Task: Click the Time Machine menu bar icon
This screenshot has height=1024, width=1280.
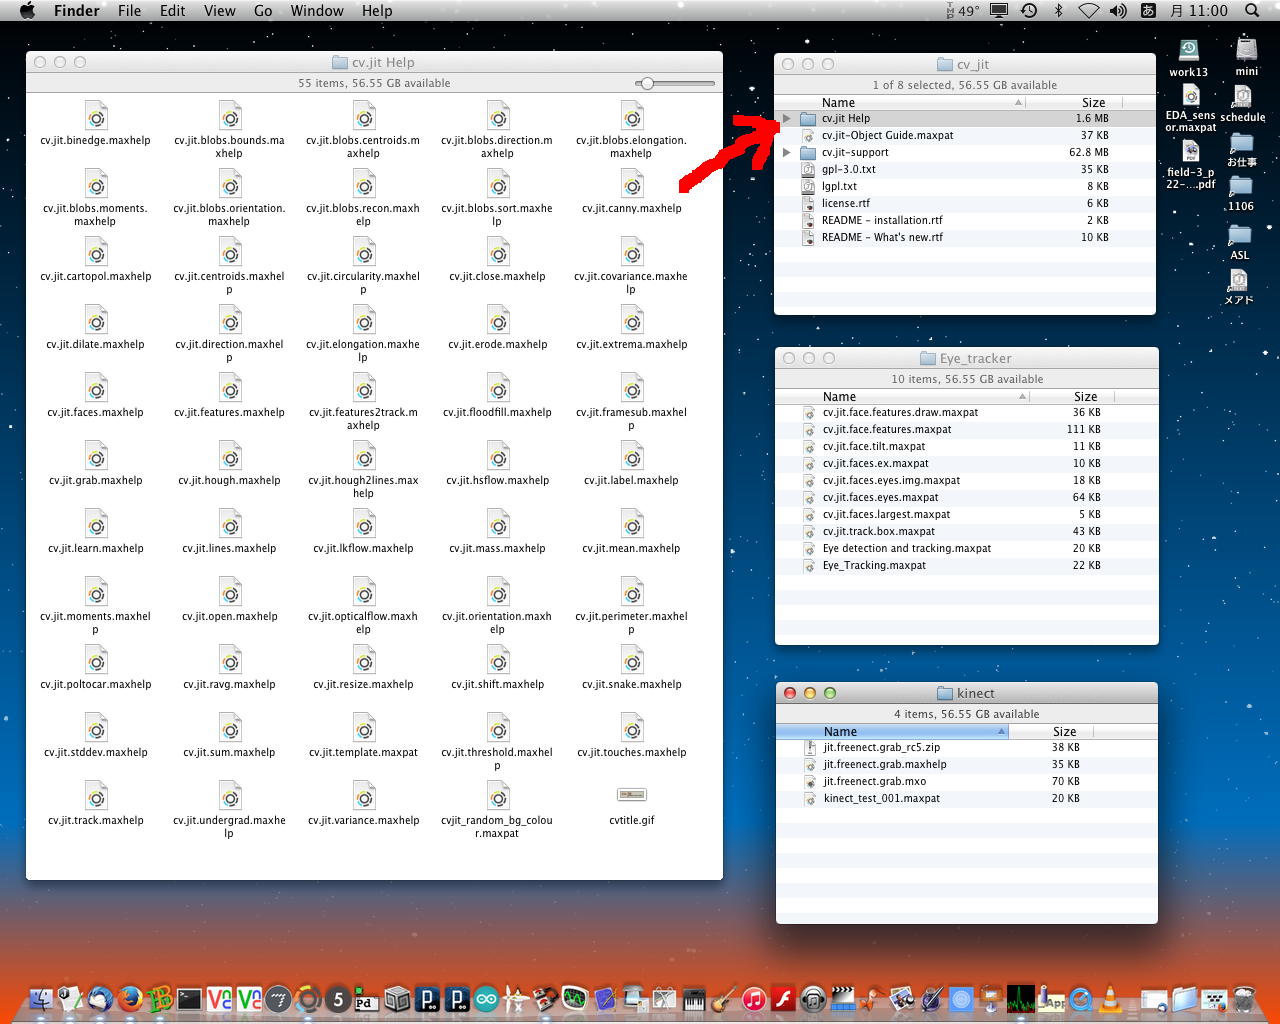Action: click(x=1029, y=11)
